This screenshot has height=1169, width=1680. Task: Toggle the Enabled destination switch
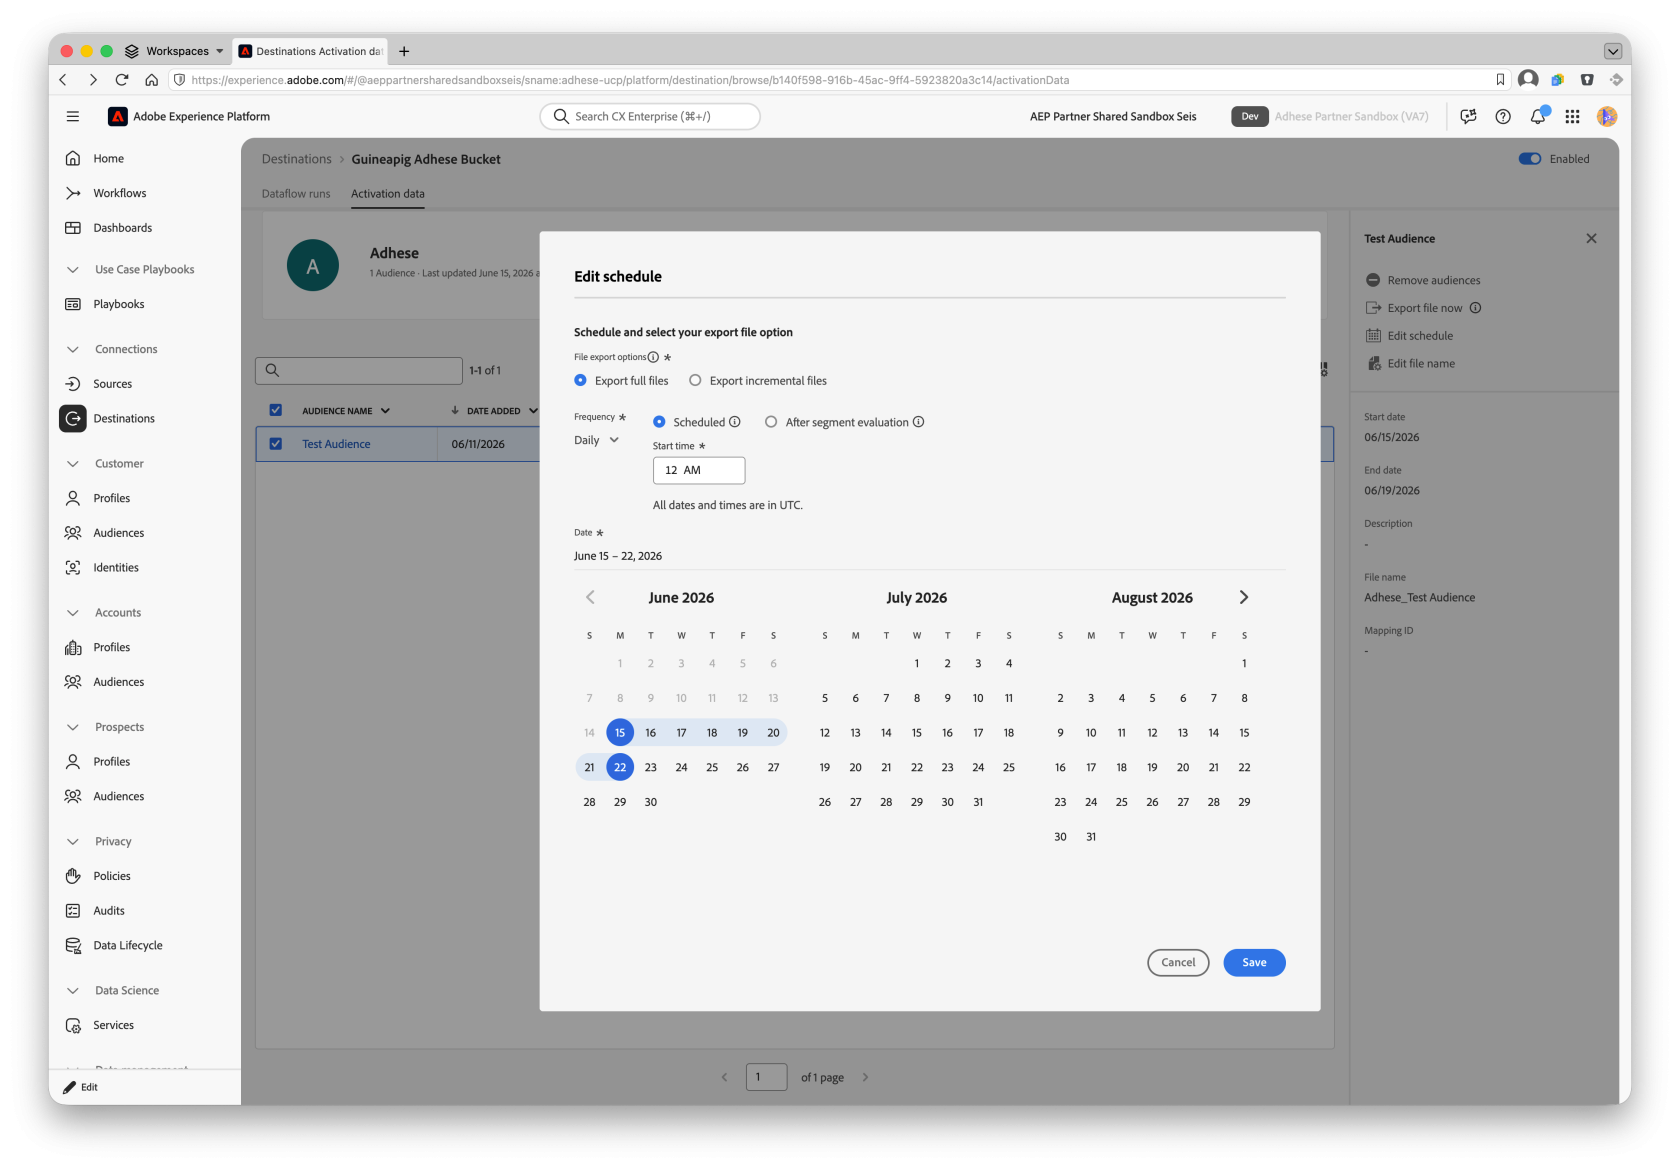click(x=1529, y=159)
